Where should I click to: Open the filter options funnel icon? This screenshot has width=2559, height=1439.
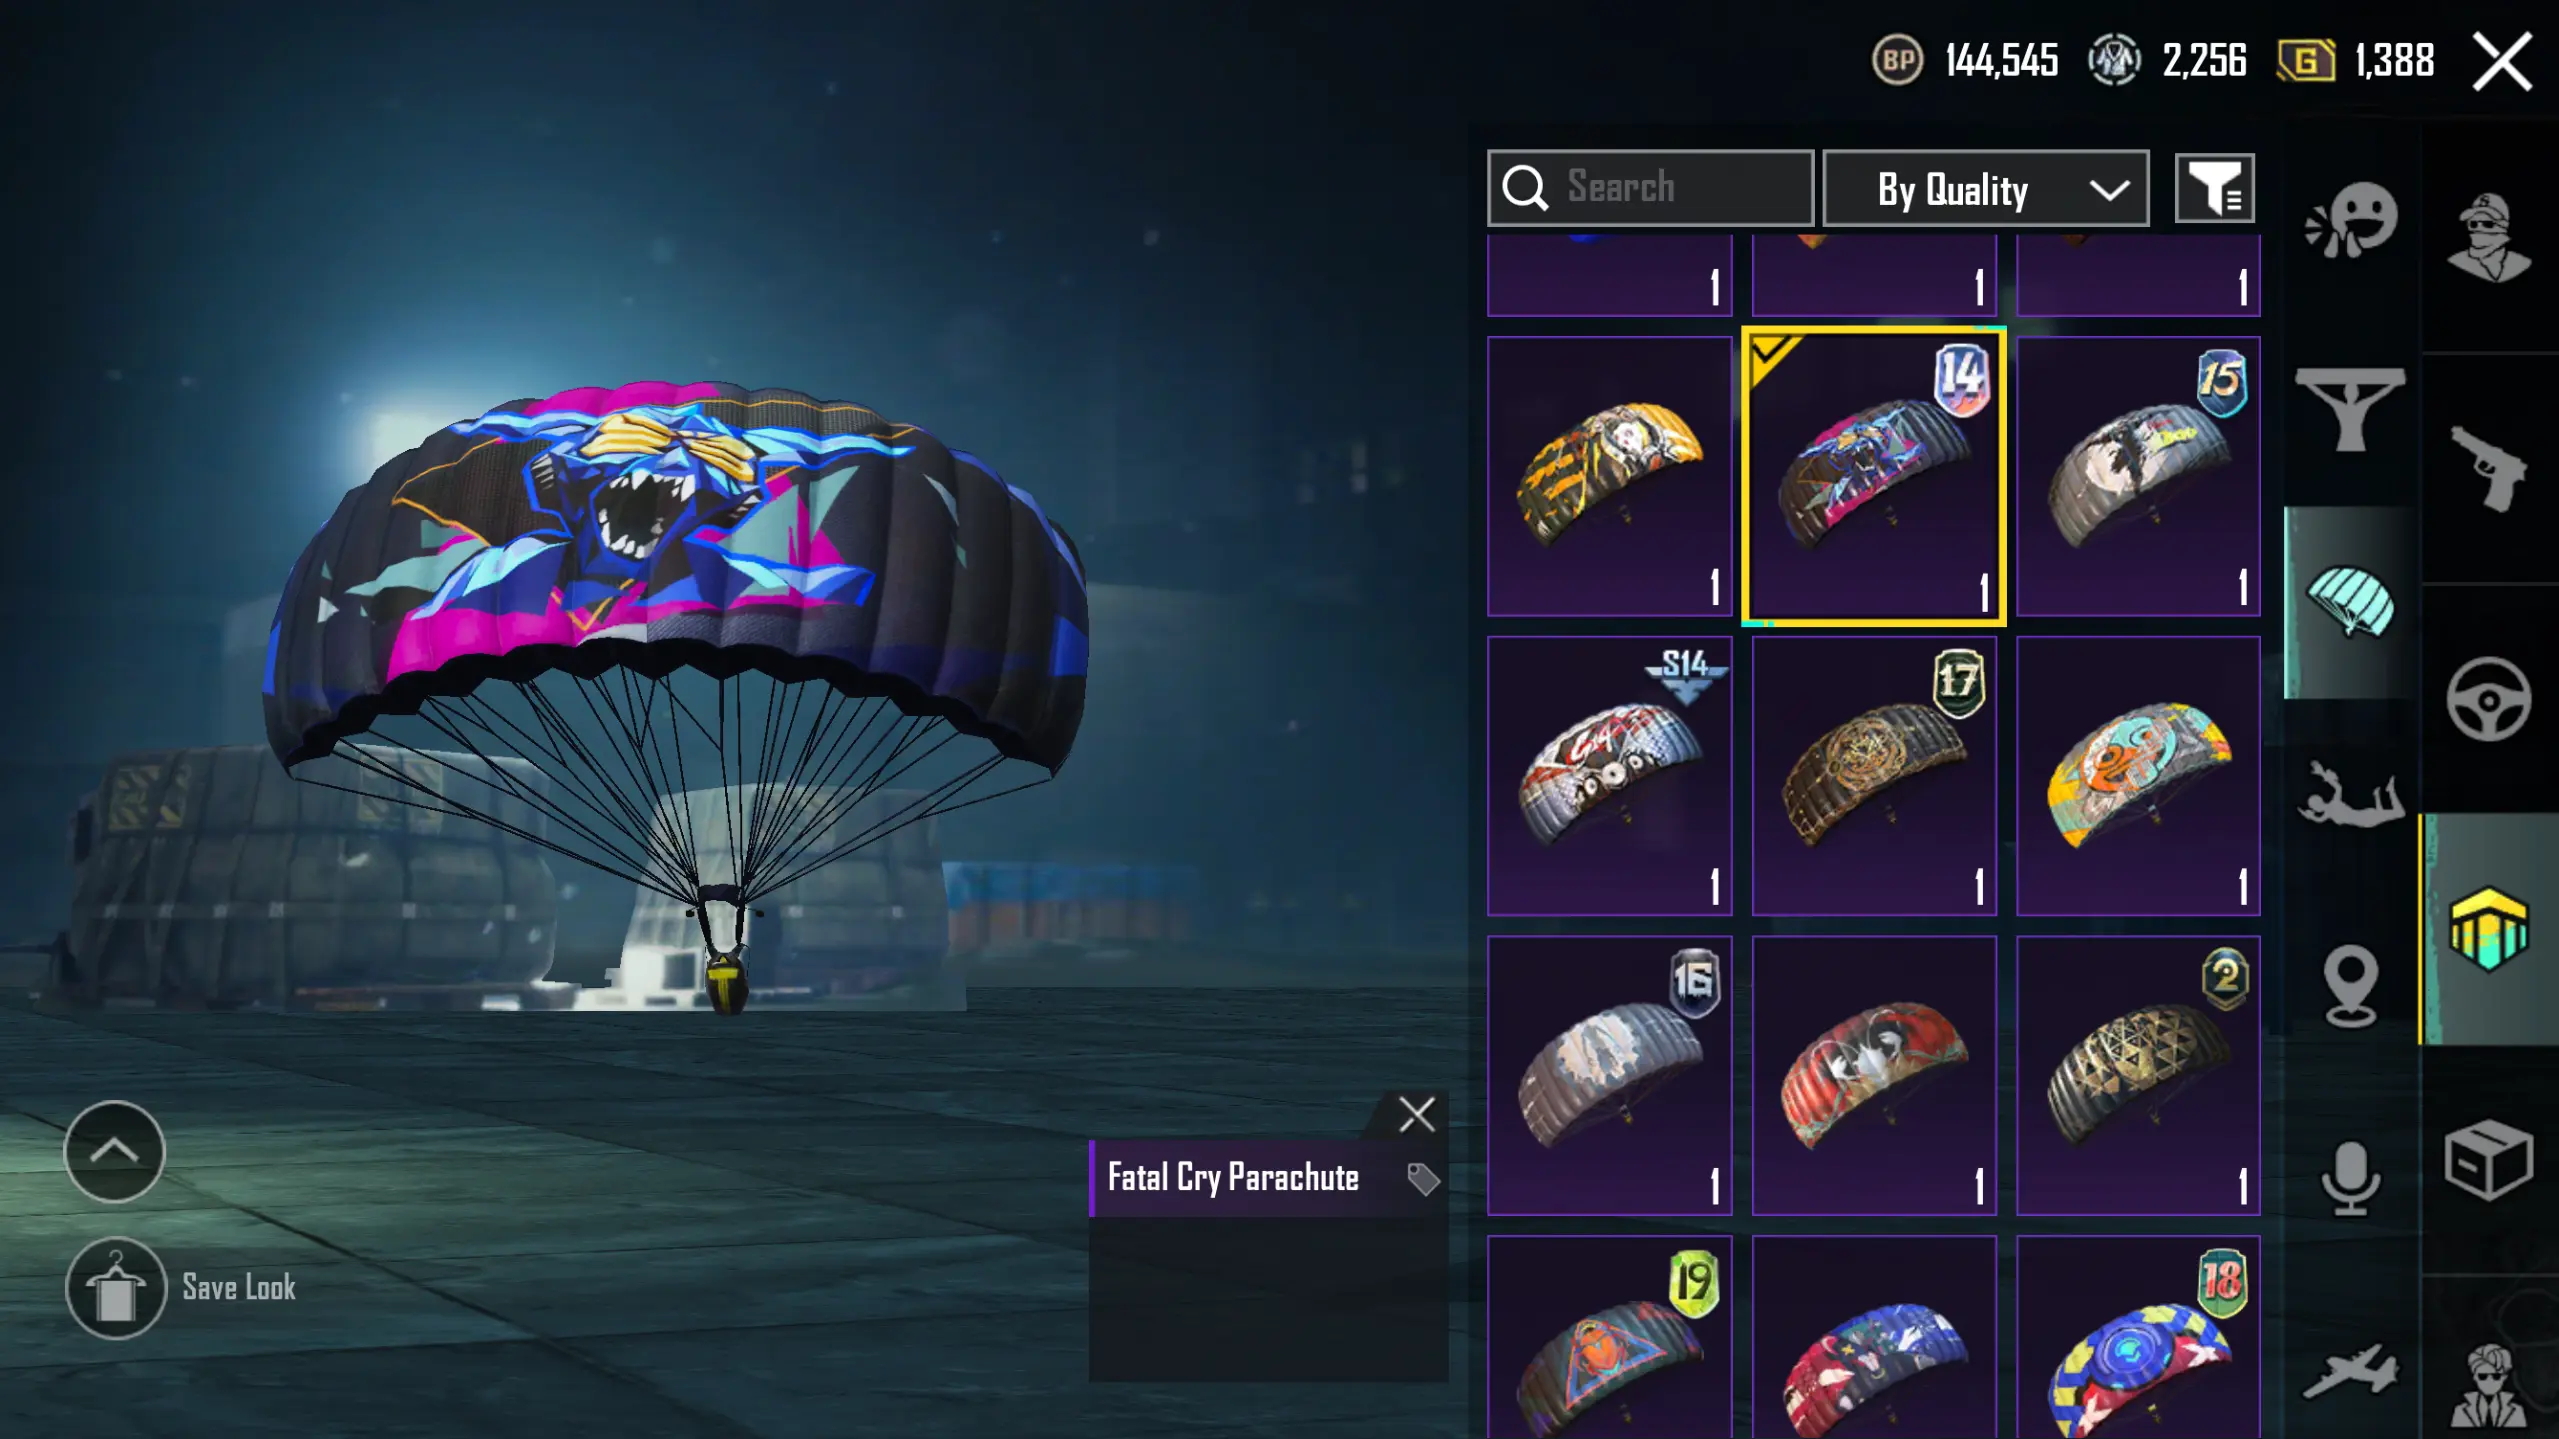pyautogui.click(x=2215, y=189)
